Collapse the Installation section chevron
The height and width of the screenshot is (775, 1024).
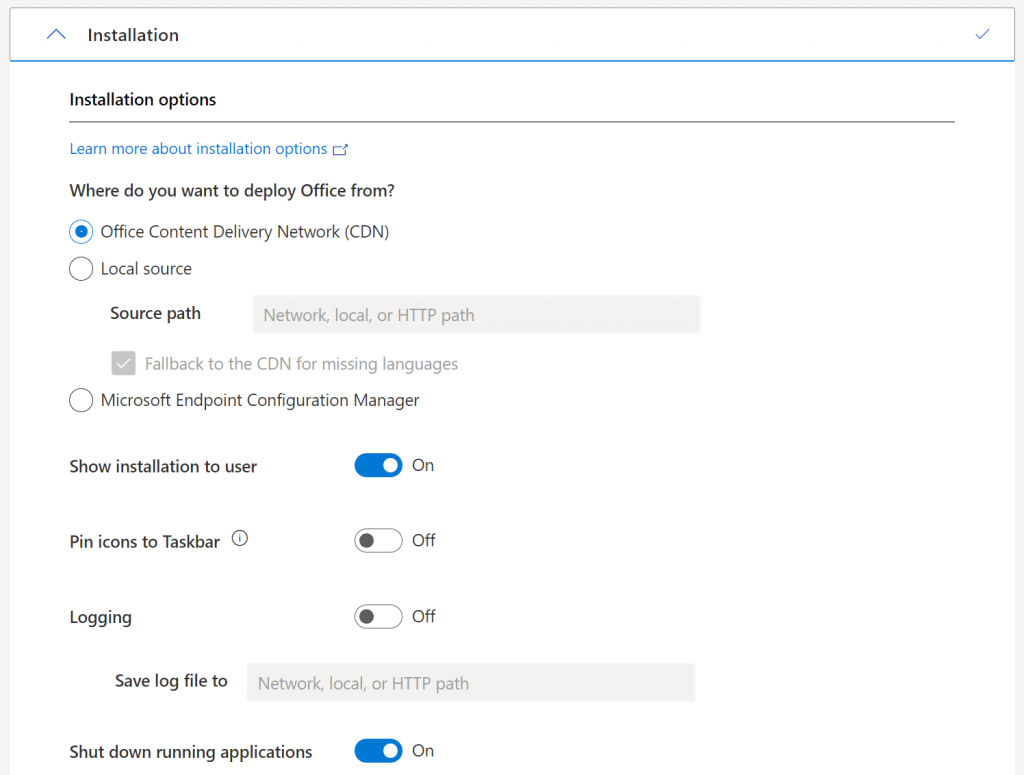[x=56, y=35]
